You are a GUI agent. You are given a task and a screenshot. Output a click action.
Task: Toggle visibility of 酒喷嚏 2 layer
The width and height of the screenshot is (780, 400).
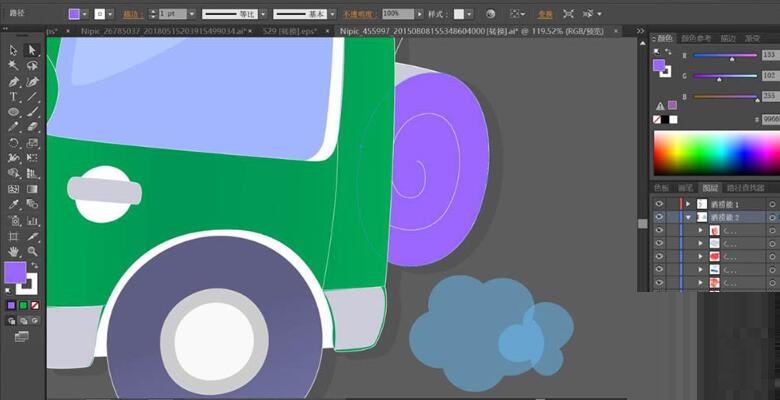click(659, 217)
